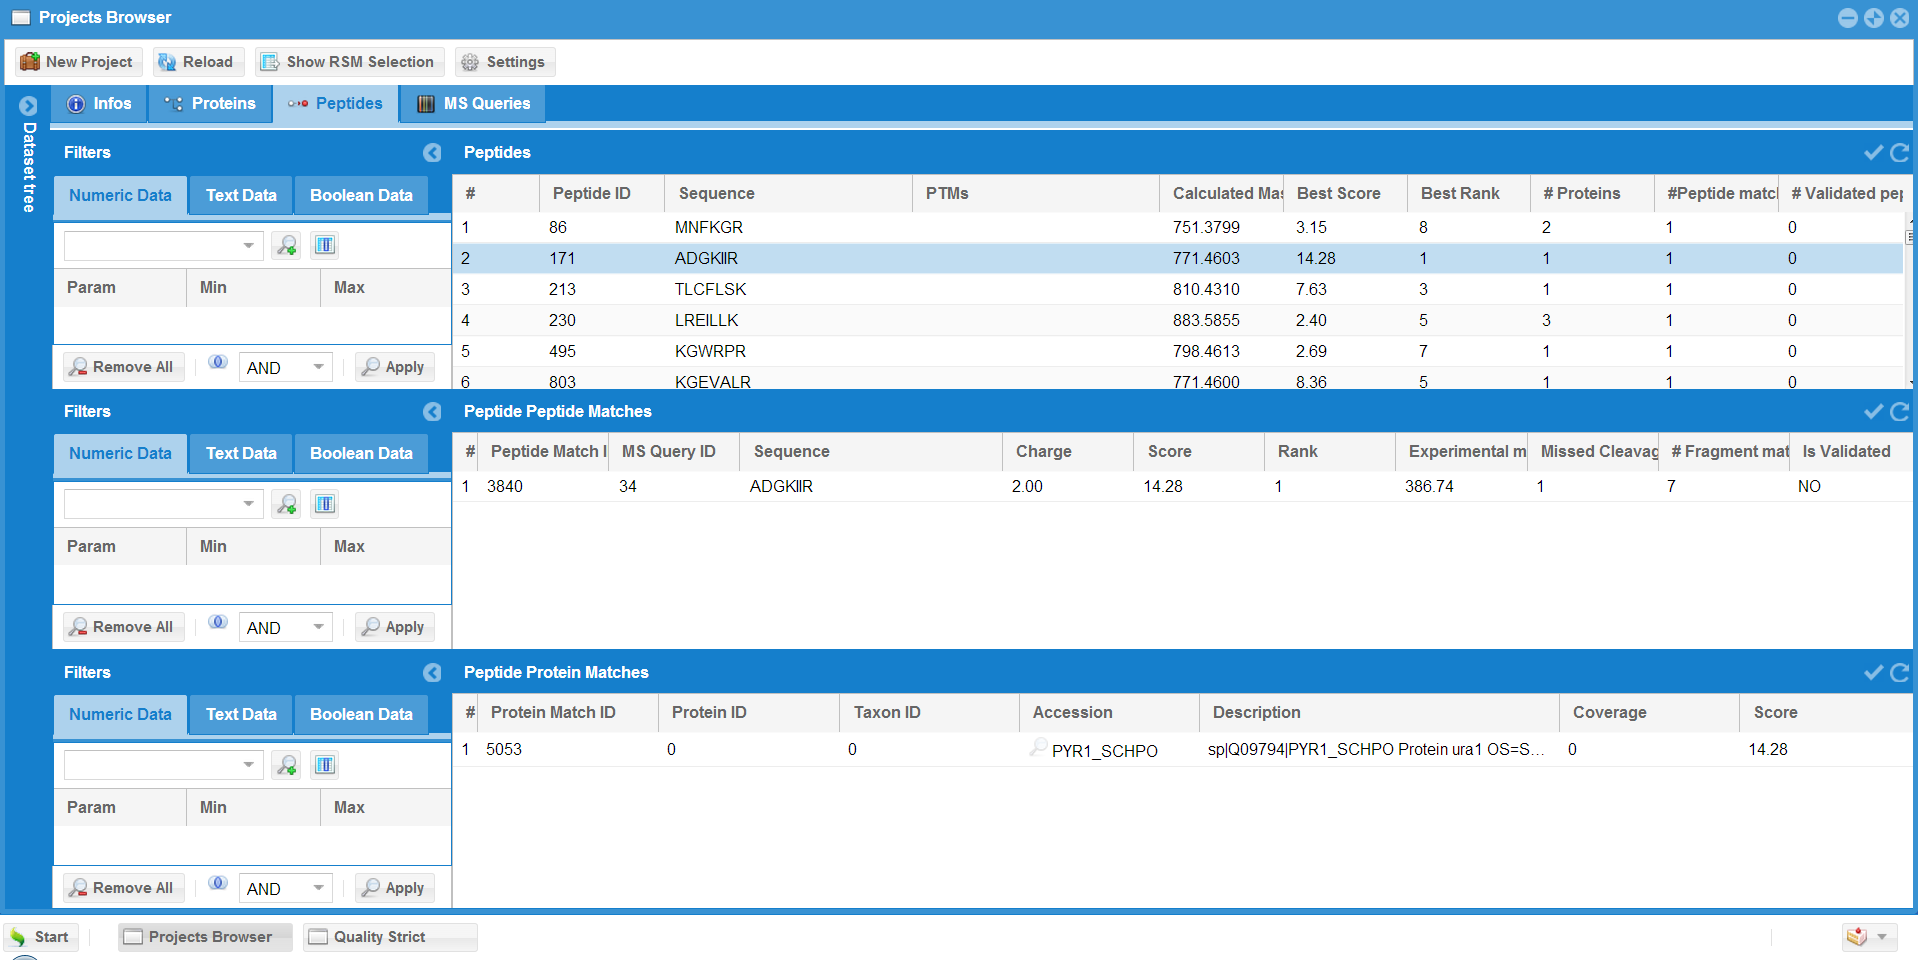Expand the Dataset tree side panel
Image resolution: width=1918 pixels, height=960 pixels.
pyautogui.click(x=28, y=106)
